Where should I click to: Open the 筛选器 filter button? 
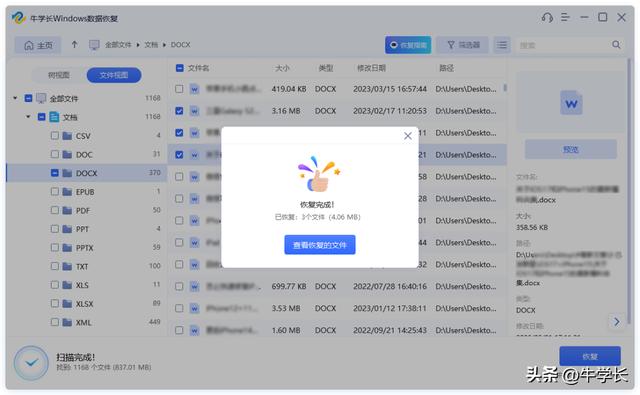click(462, 45)
